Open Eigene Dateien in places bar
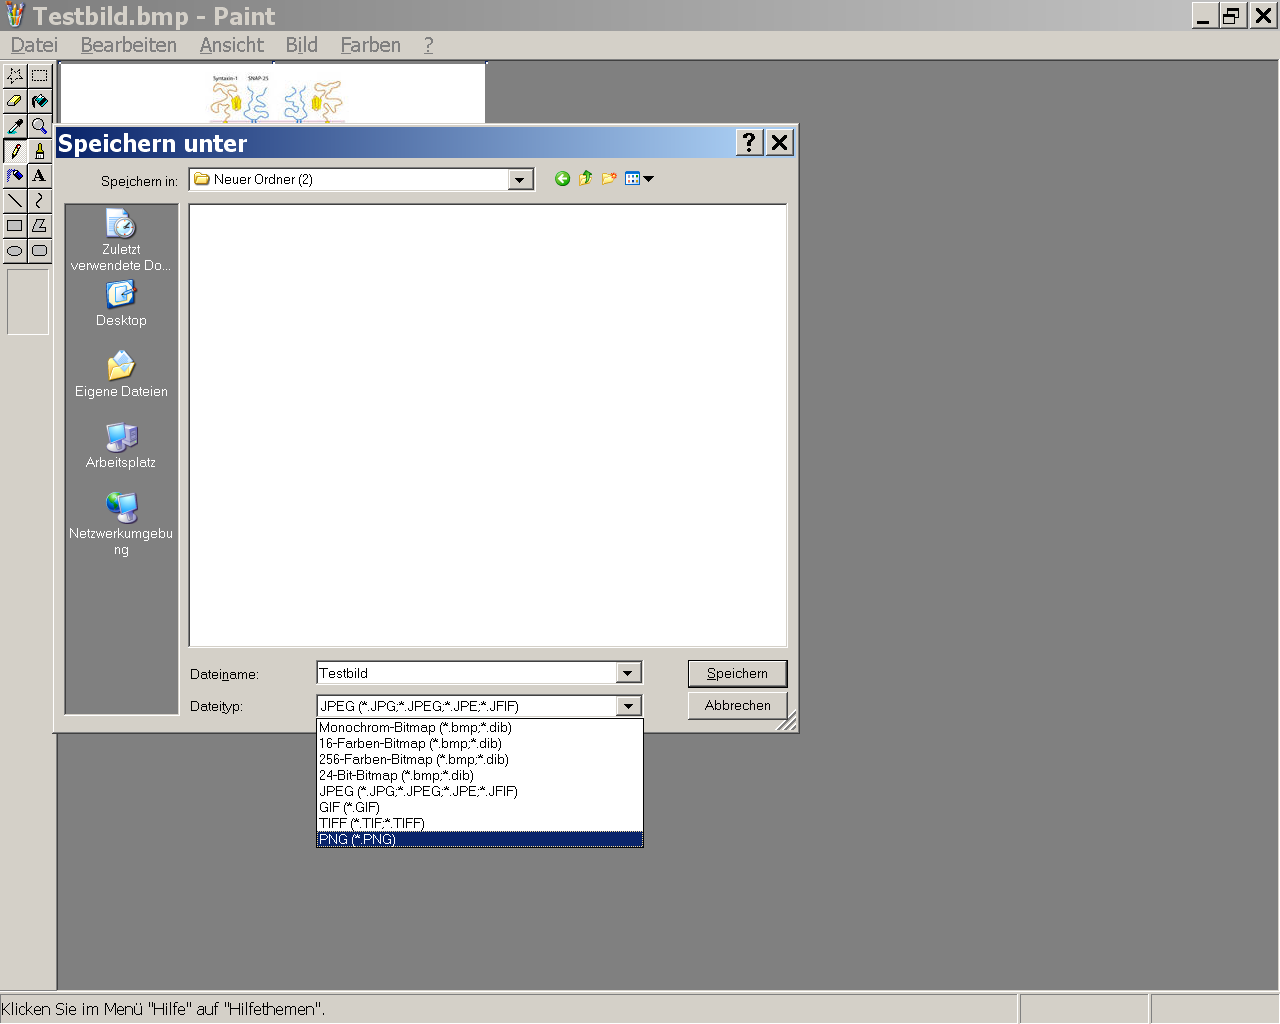This screenshot has width=1280, height=1024. coord(121,375)
